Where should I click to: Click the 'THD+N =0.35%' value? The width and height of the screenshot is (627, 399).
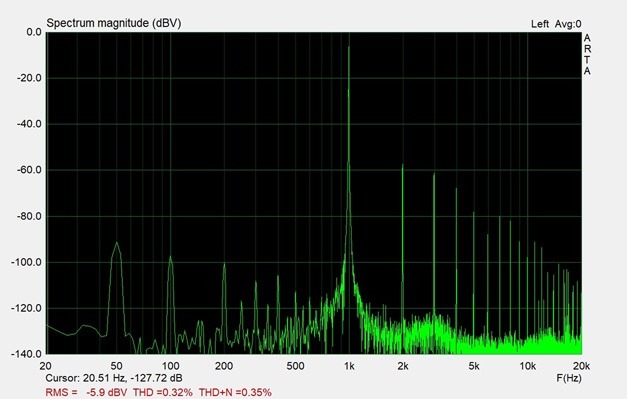point(235,392)
